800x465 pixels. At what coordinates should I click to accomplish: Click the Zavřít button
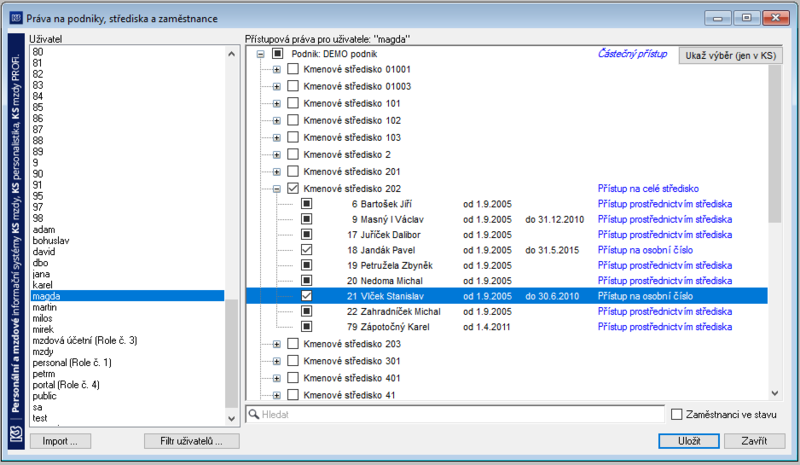754,441
